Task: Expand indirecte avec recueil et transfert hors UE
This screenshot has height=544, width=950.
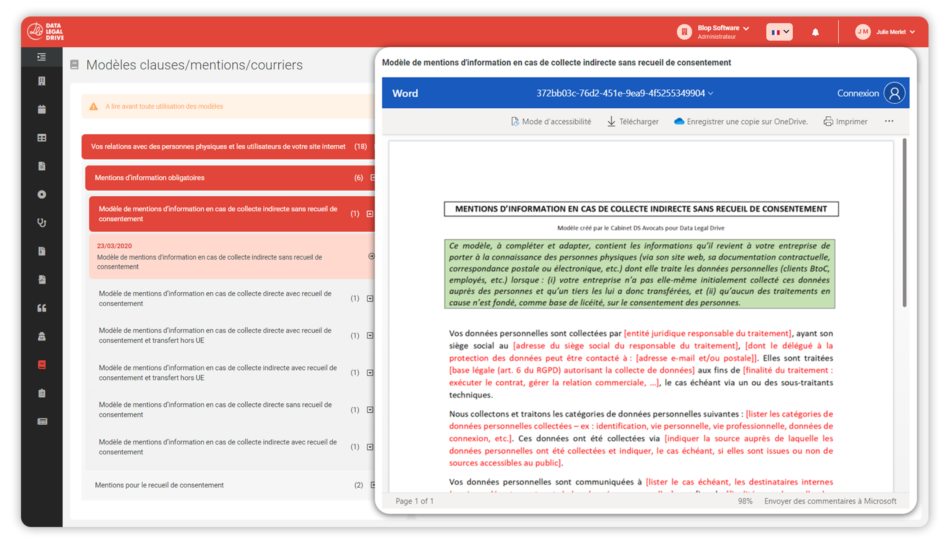Action: [370, 373]
